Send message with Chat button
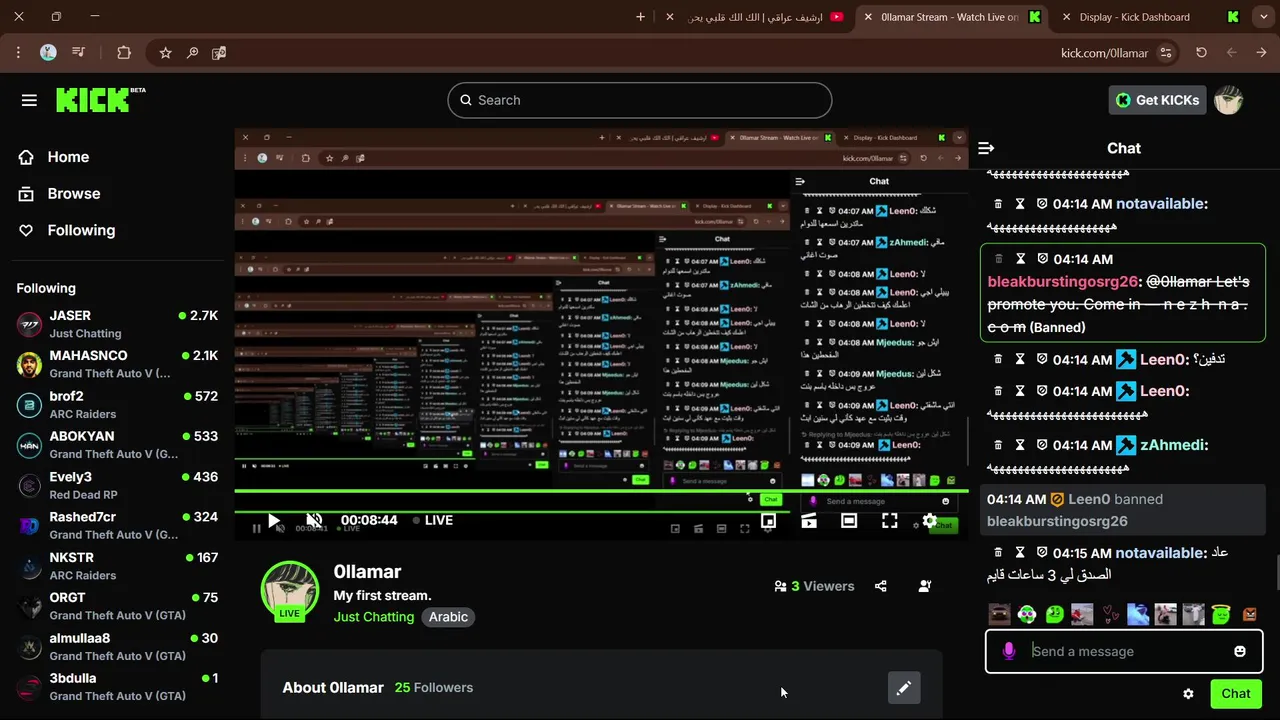Image resolution: width=1280 pixels, height=720 pixels. click(1236, 694)
